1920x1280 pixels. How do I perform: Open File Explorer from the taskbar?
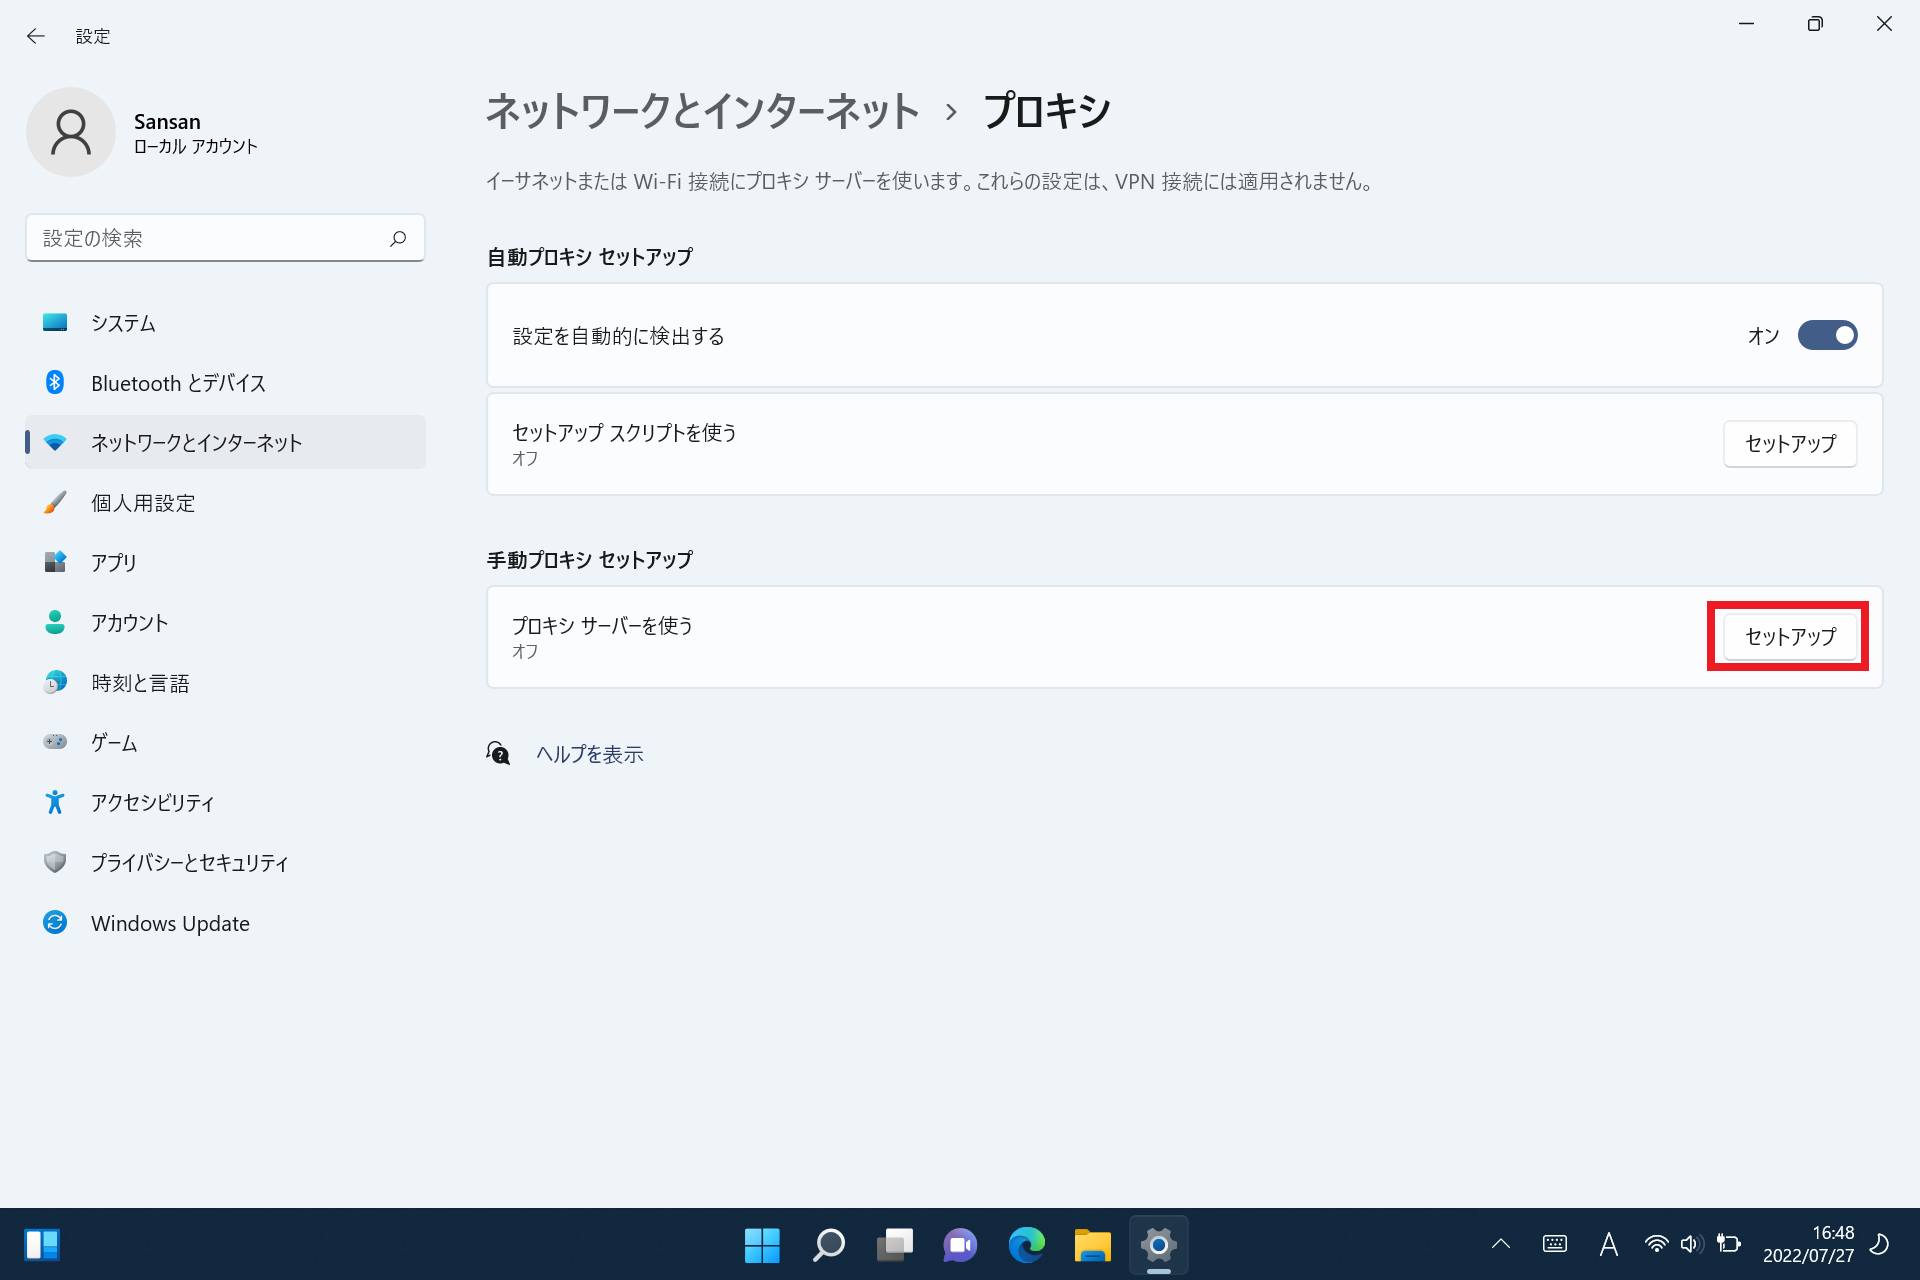(1092, 1244)
